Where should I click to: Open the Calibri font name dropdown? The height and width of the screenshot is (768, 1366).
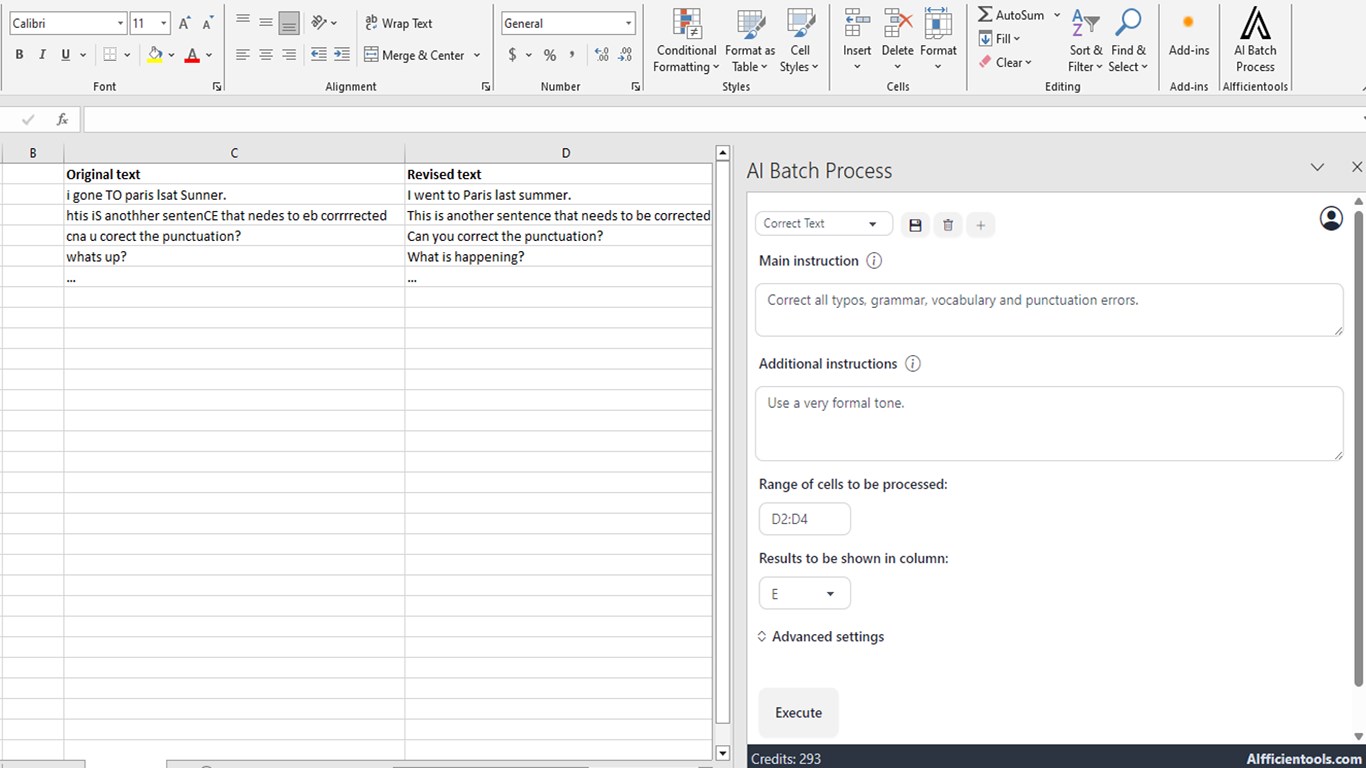[x=120, y=23]
